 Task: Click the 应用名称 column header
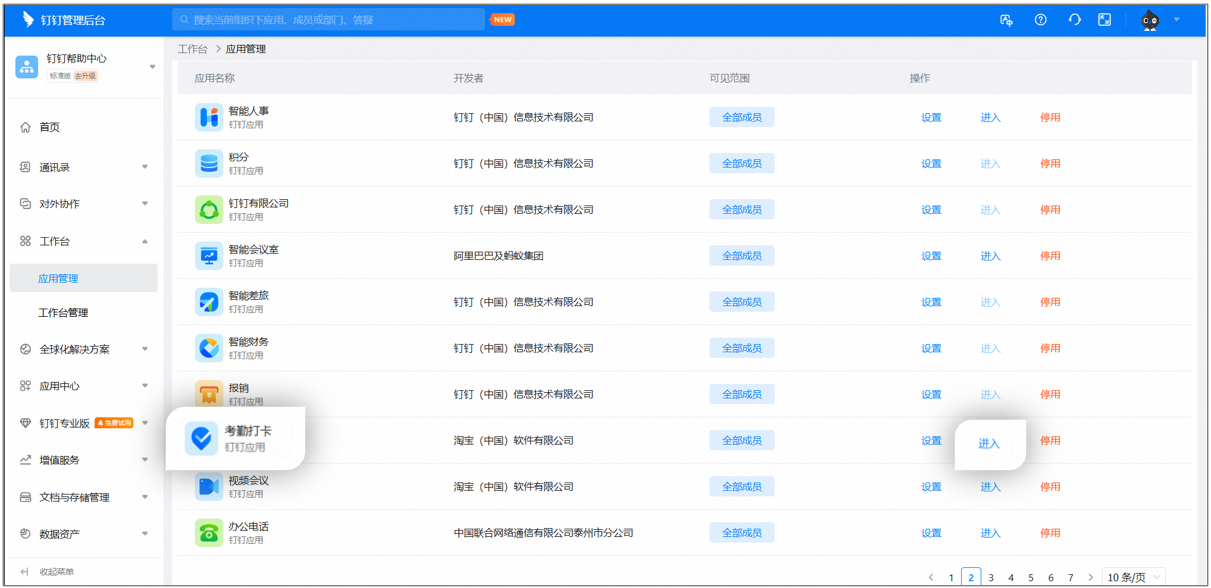coord(214,78)
